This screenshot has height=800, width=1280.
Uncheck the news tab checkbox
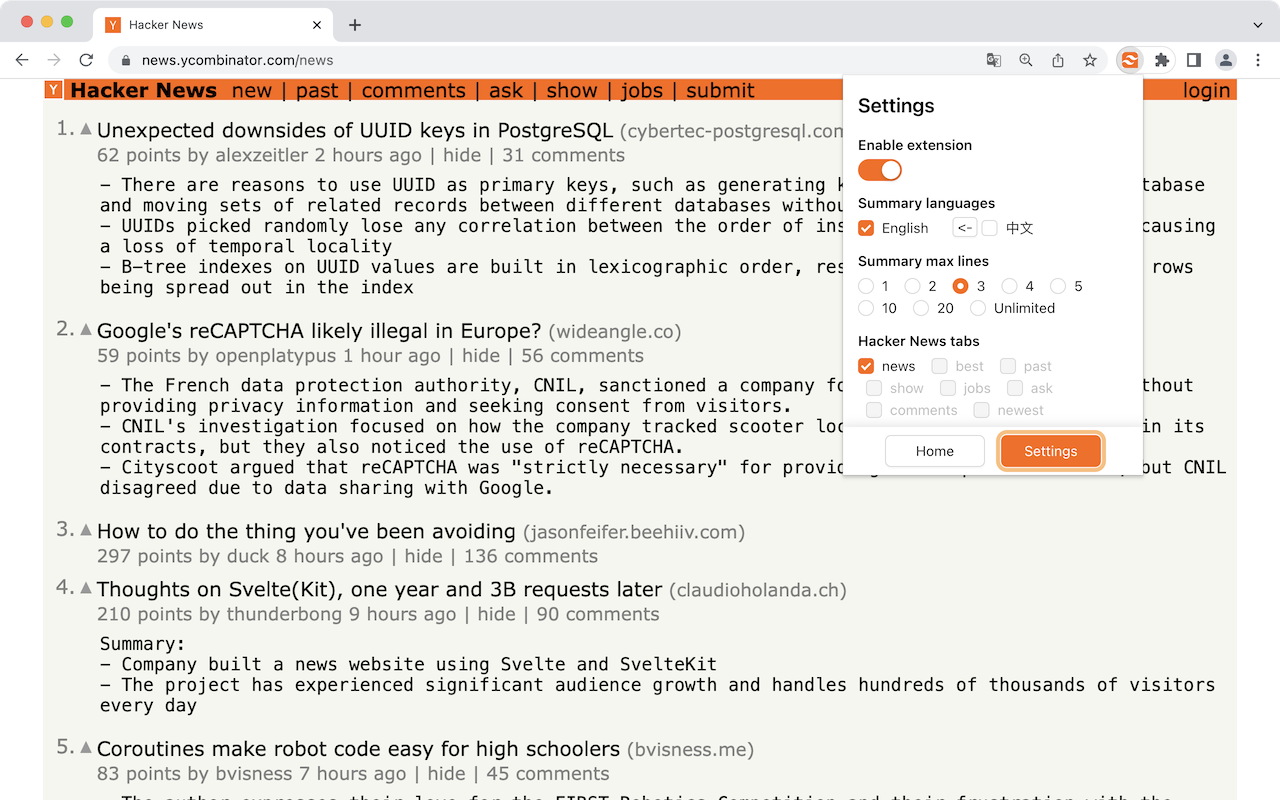click(x=866, y=366)
